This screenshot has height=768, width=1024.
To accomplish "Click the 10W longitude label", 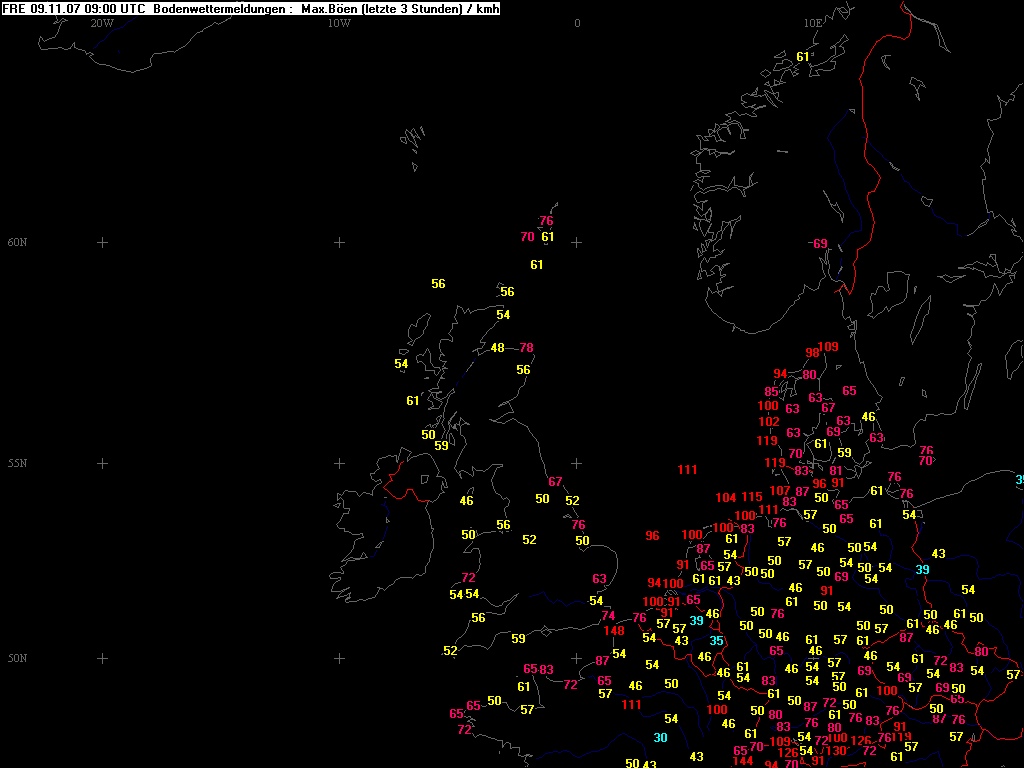I will (339, 23).
